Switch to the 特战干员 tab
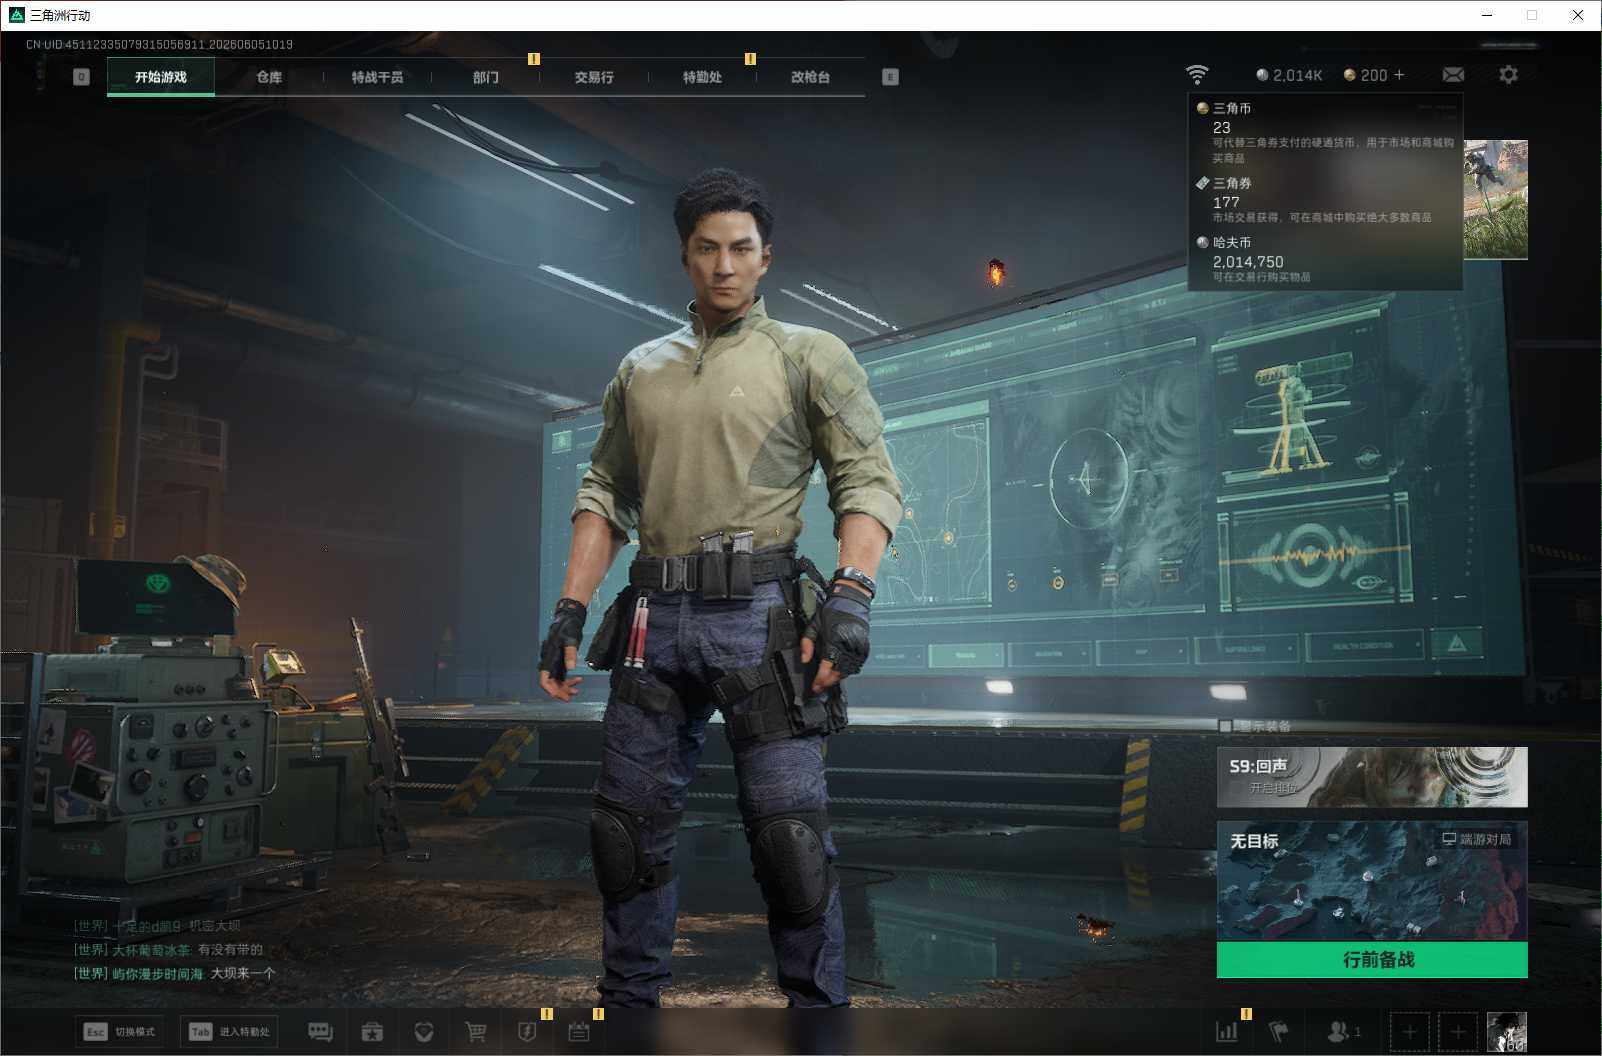This screenshot has width=1602, height=1056. [x=377, y=77]
